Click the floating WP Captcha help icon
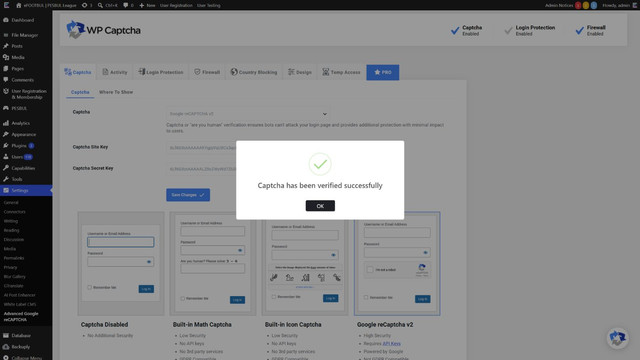 coord(617,338)
